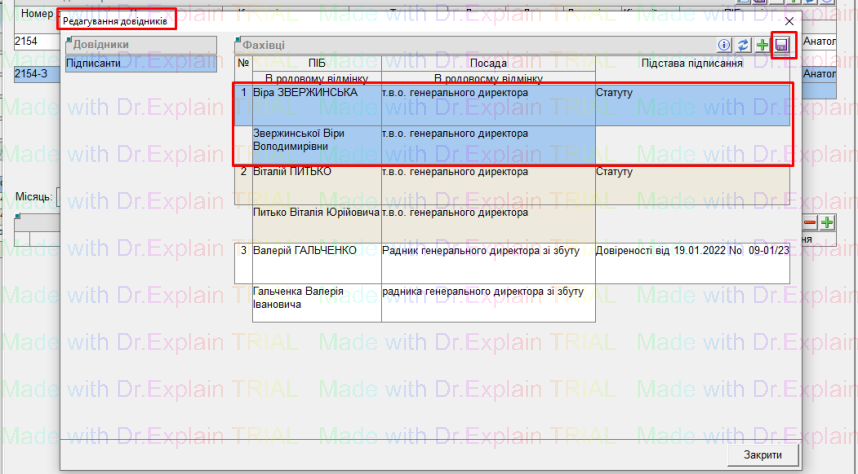Click Валерій ГАЛЬЧЕНКО name cell
The width and height of the screenshot is (858, 474).
pos(316,250)
